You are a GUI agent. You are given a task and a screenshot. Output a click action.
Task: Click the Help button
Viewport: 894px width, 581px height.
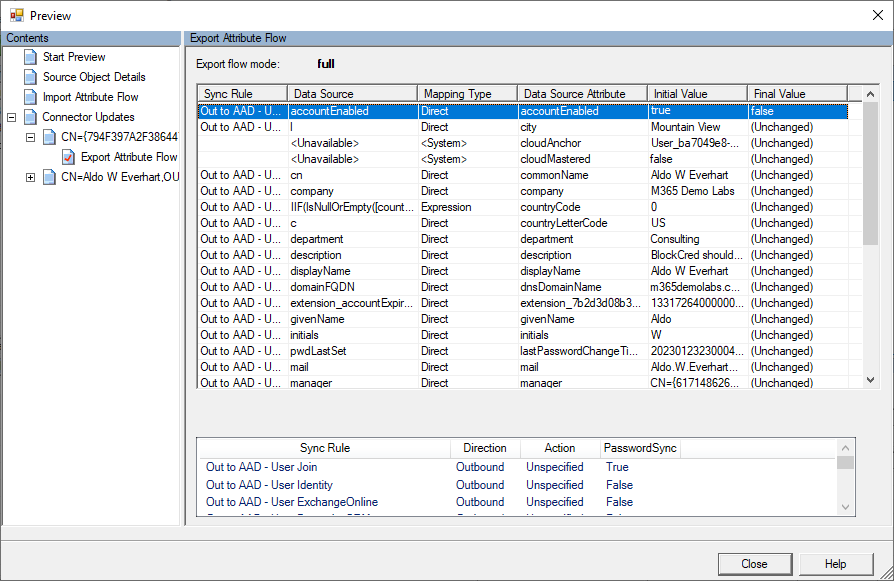(835, 564)
